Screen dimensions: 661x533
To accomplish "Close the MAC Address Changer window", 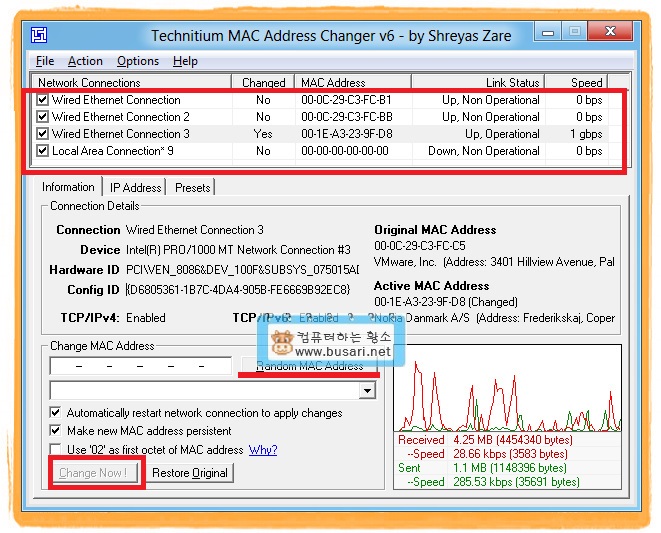I will (x=610, y=32).
